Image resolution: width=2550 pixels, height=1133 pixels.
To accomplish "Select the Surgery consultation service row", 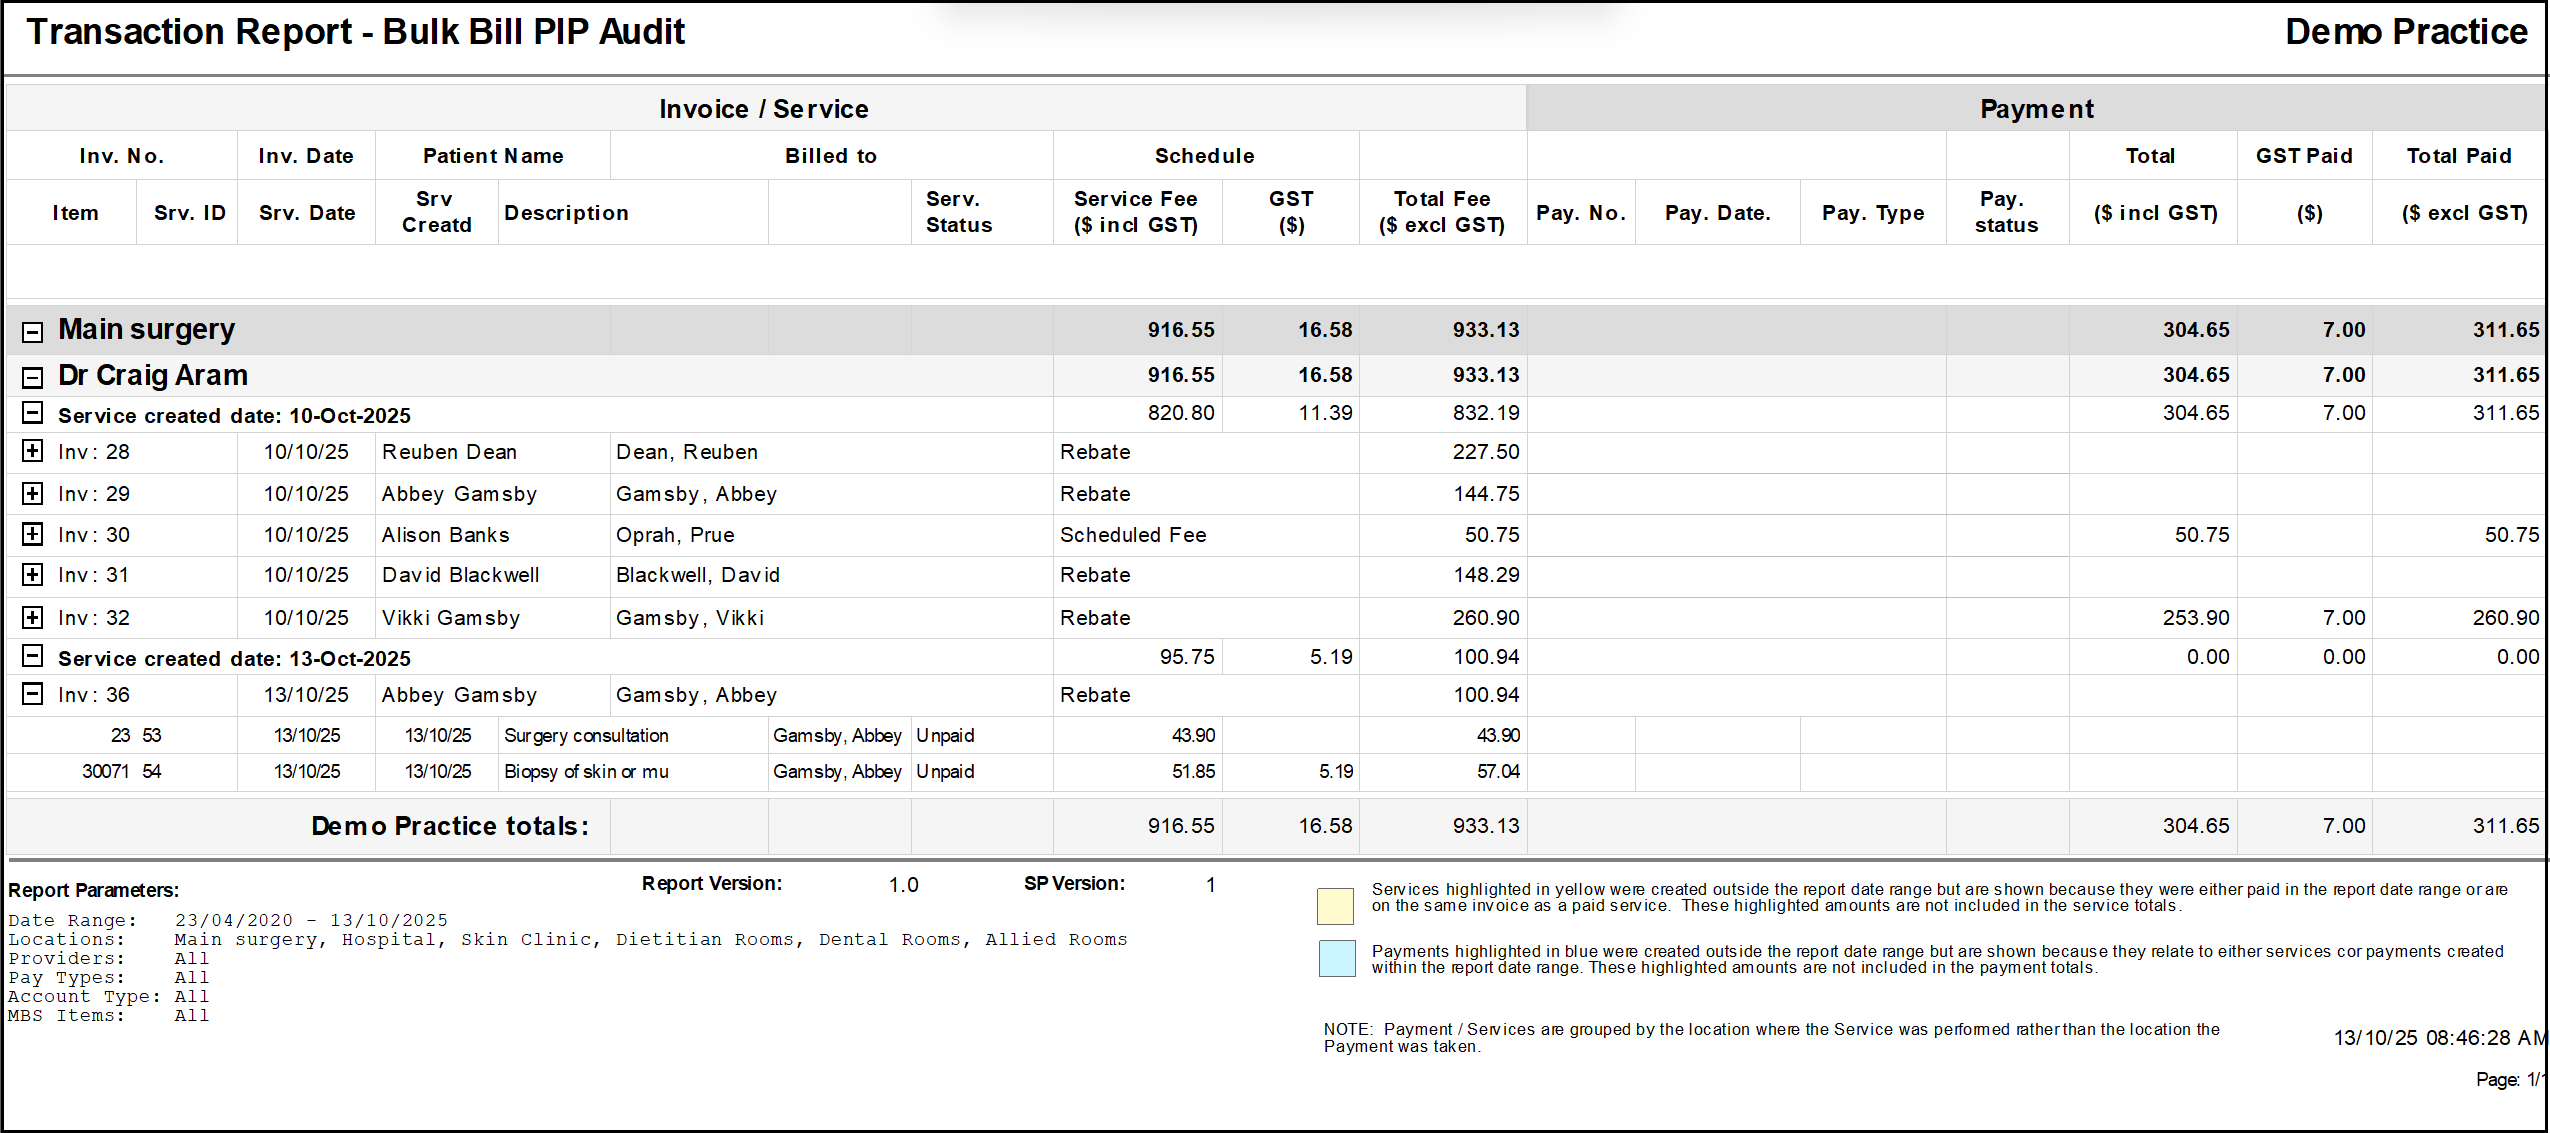I will click(586, 736).
